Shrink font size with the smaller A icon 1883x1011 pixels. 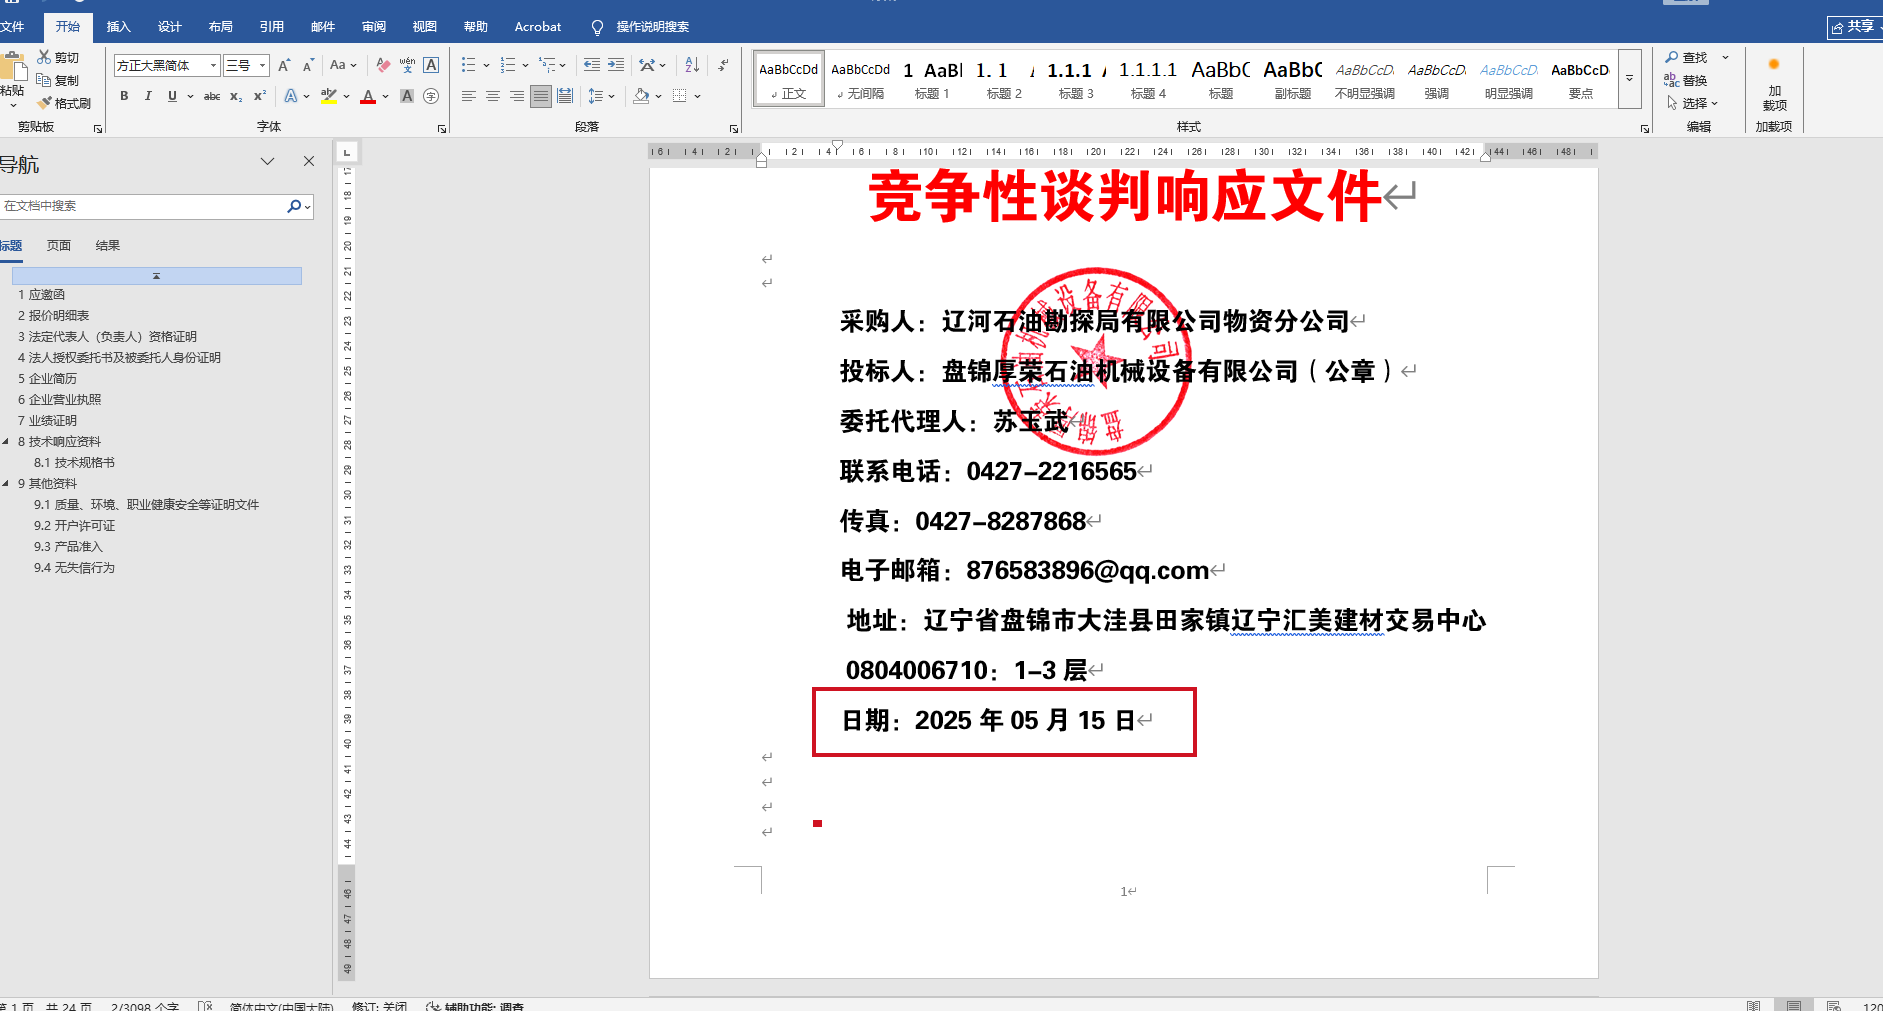(308, 66)
